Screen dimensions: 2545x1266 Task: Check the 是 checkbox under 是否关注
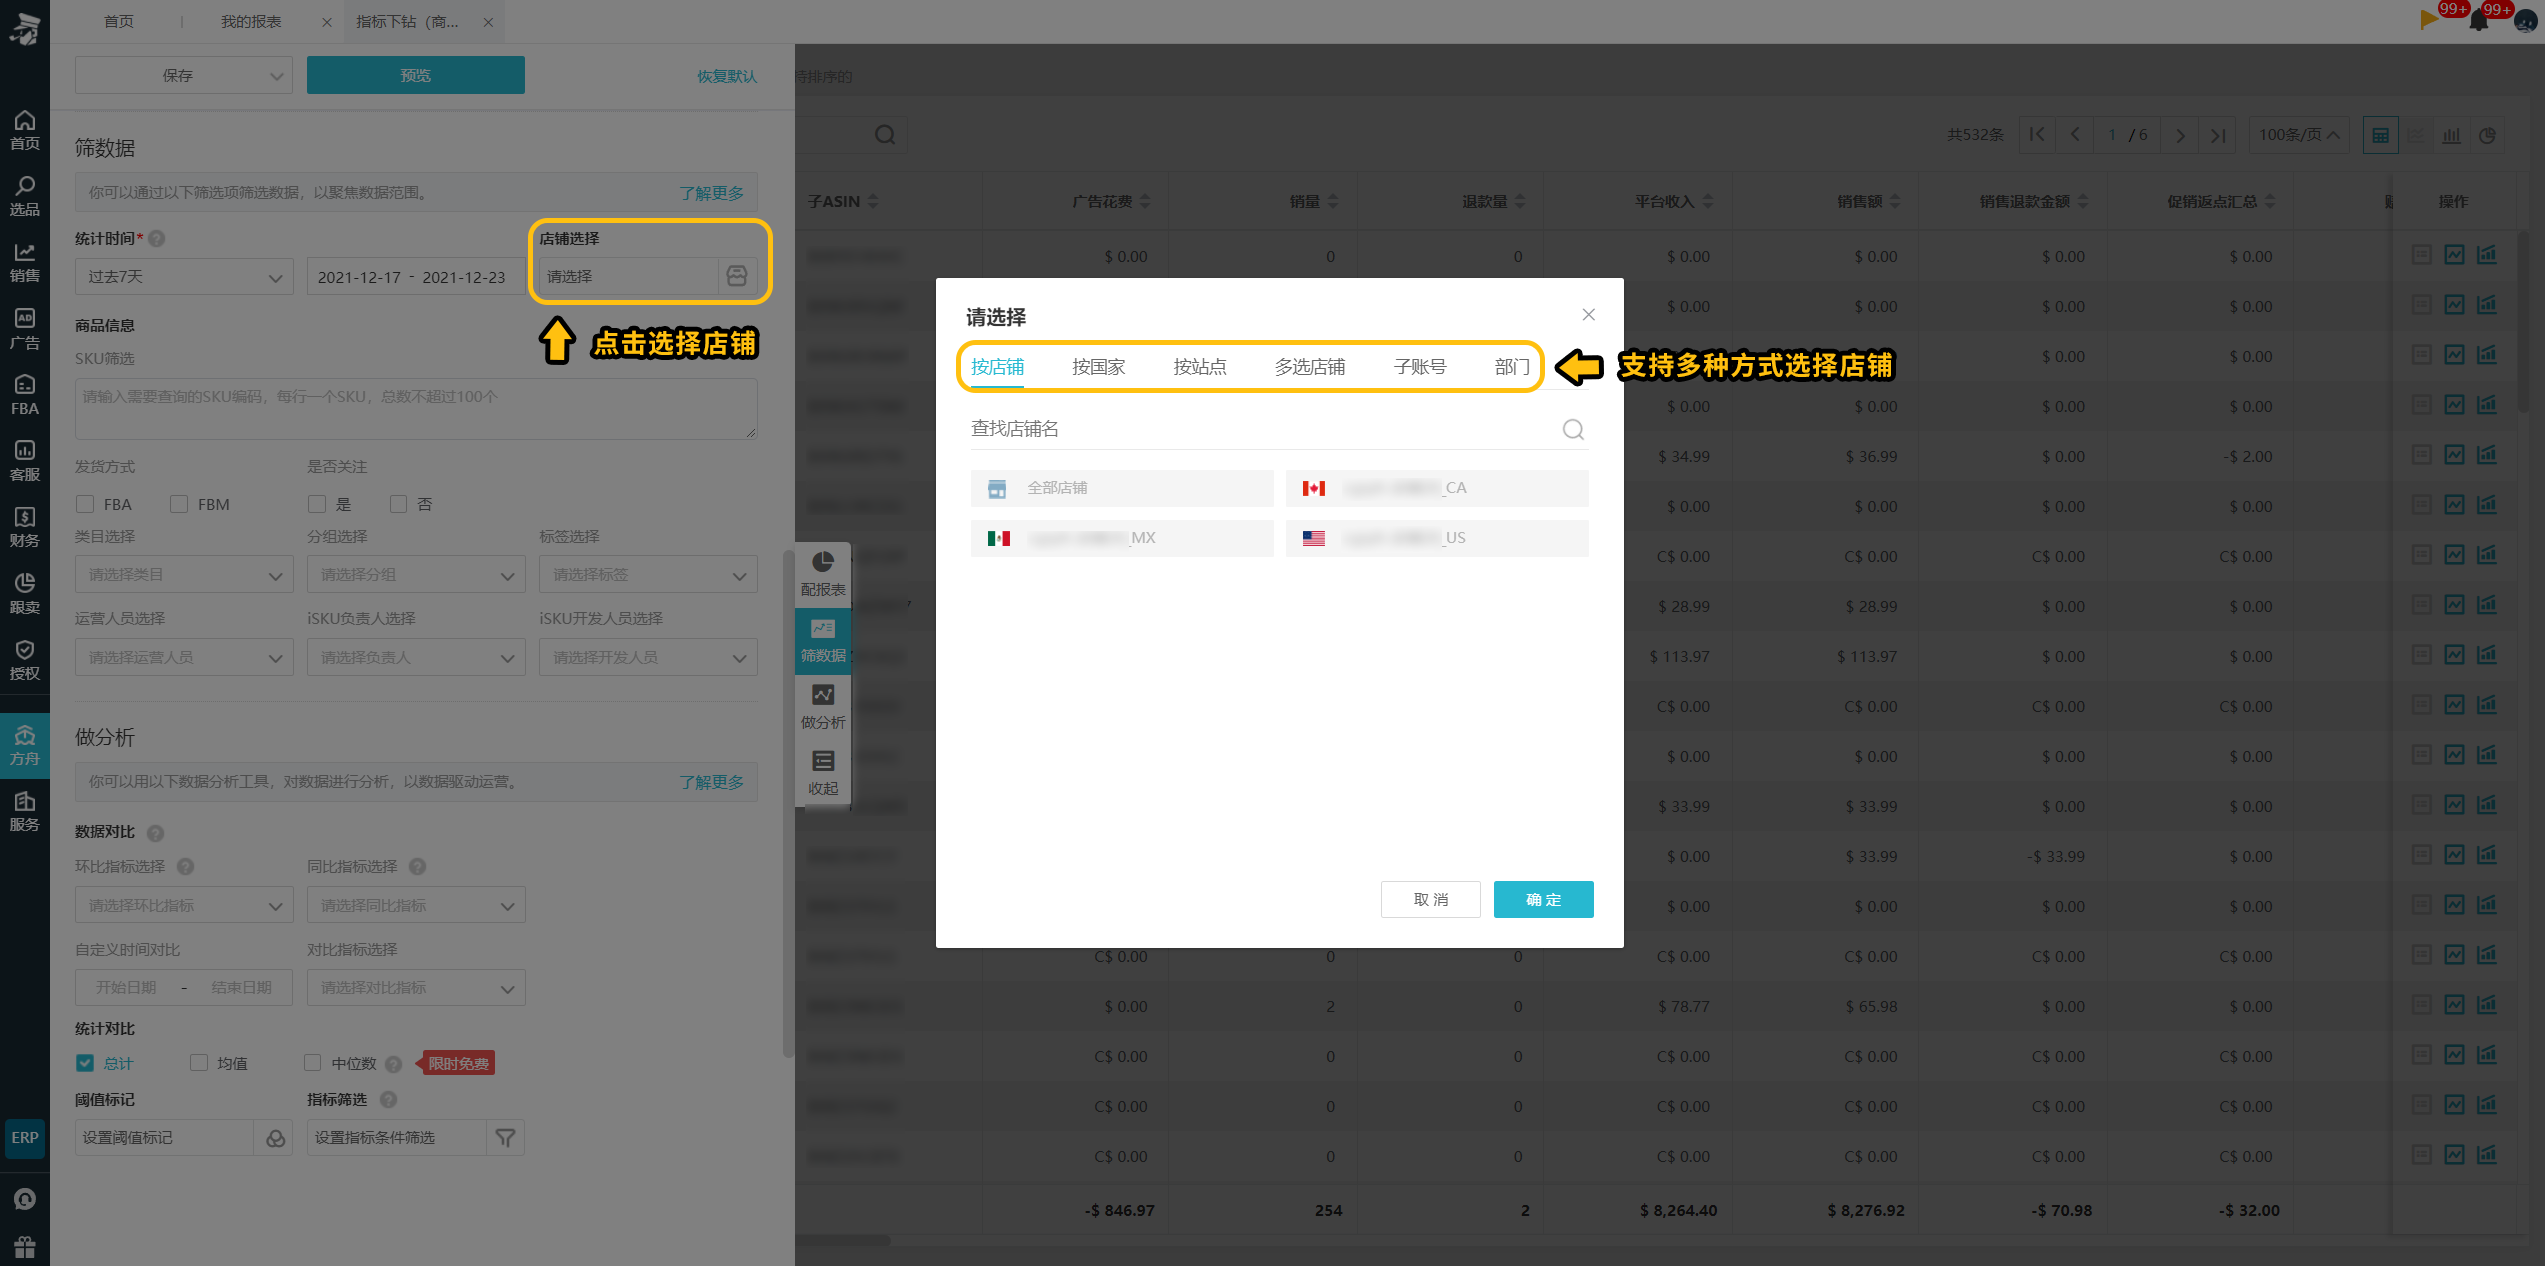pyautogui.click(x=317, y=504)
